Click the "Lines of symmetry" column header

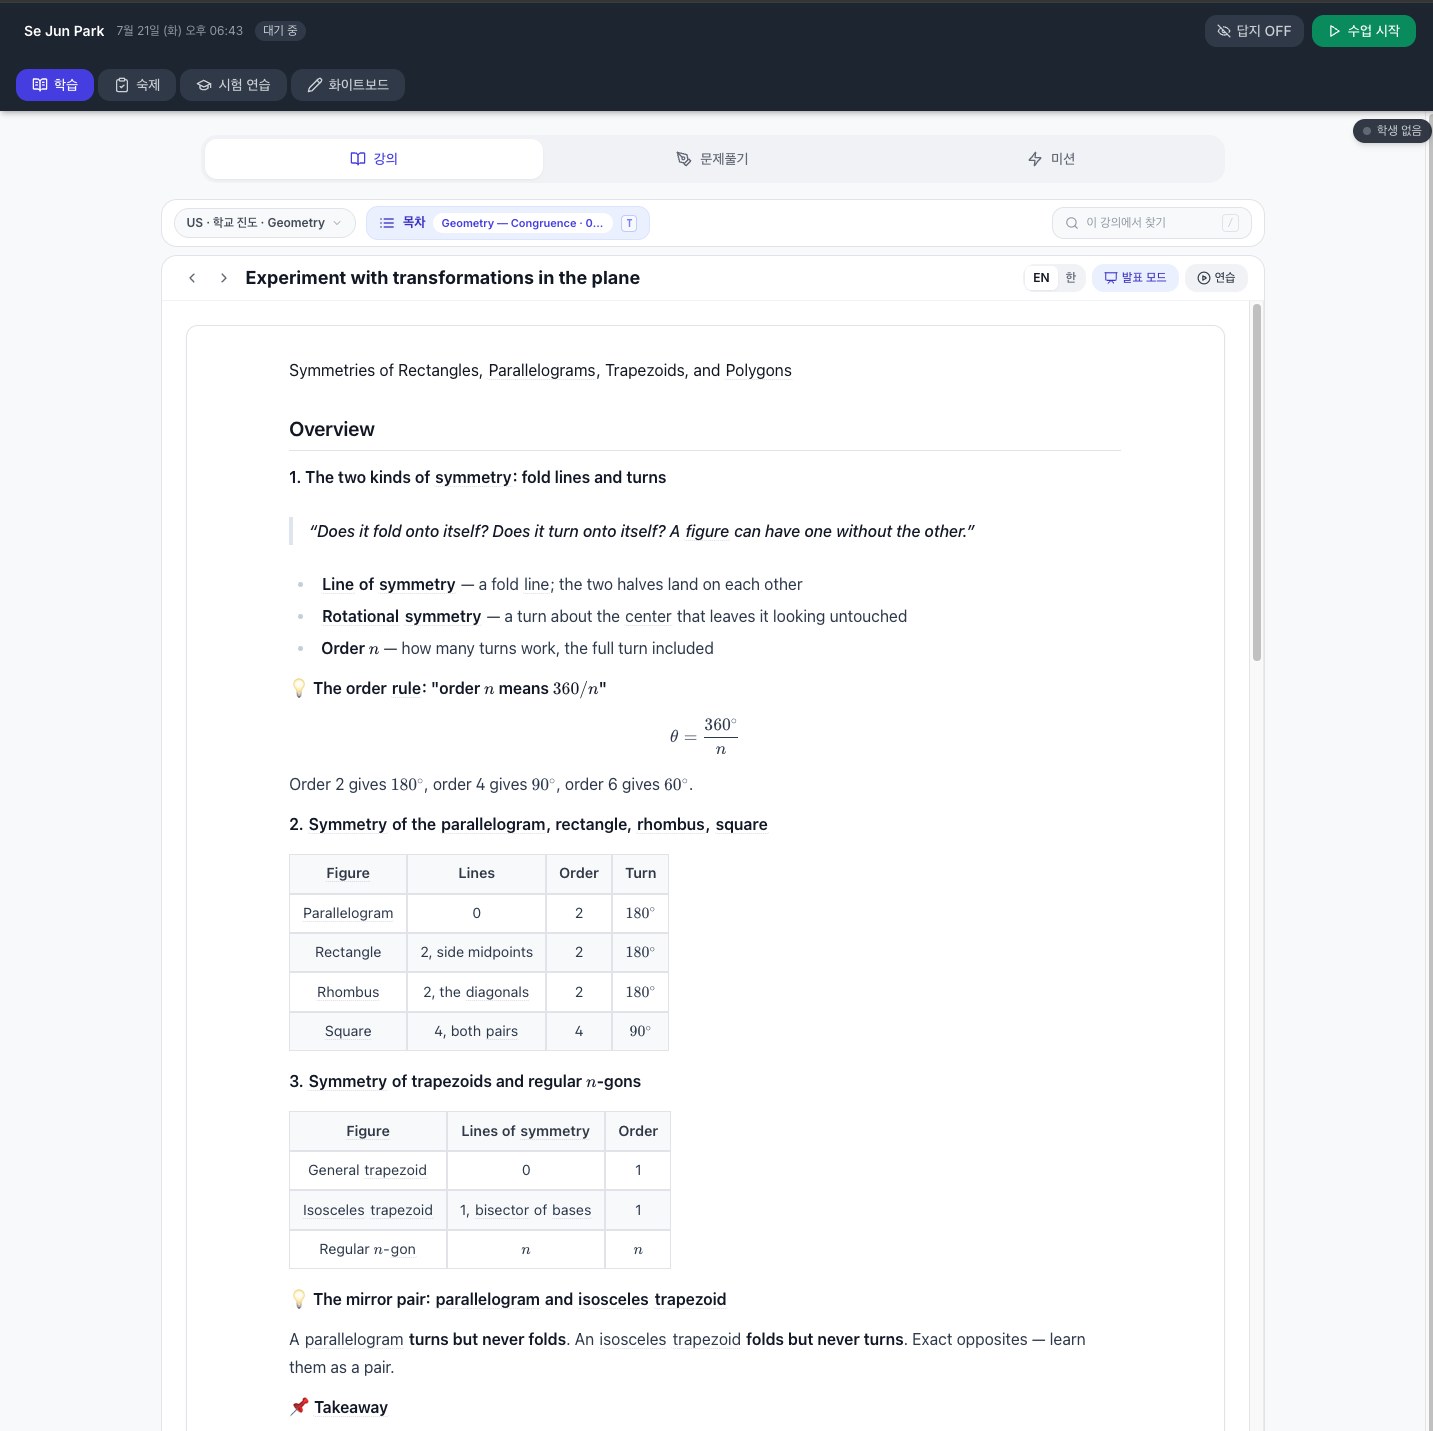pyautogui.click(x=526, y=1131)
